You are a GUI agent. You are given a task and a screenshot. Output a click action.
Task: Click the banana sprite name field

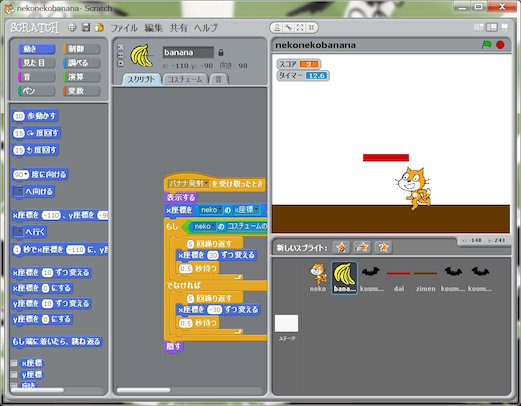tap(188, 52)
